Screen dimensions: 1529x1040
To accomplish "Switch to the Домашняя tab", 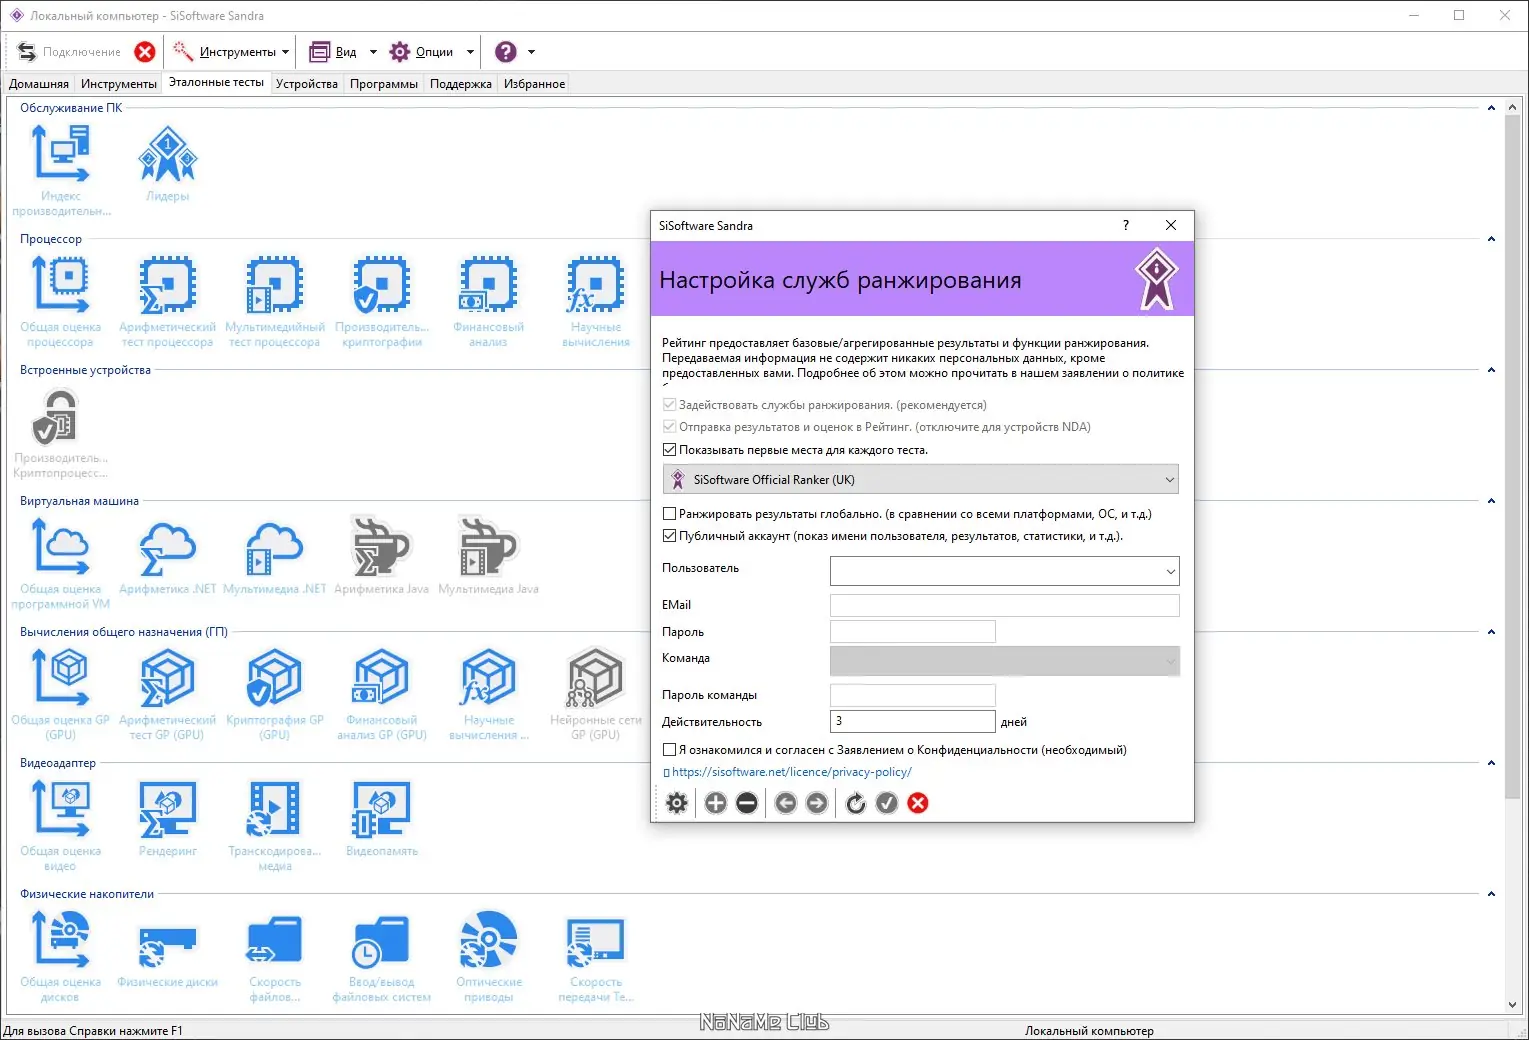I will pyautogui.click(x=39, y=84).
